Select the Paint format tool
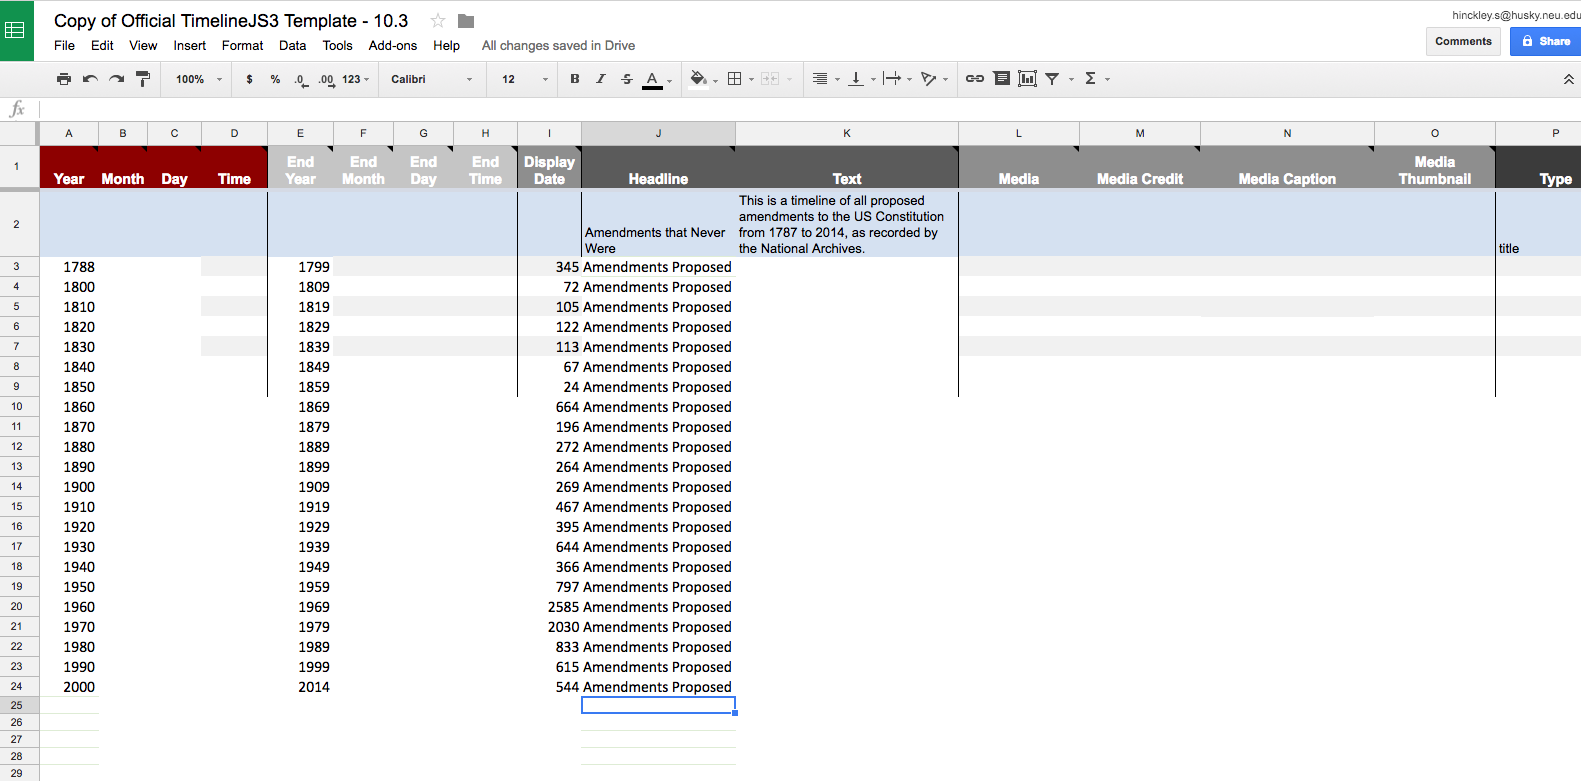This screenshot has height=781, width=1581. click(x=143, y=79)
